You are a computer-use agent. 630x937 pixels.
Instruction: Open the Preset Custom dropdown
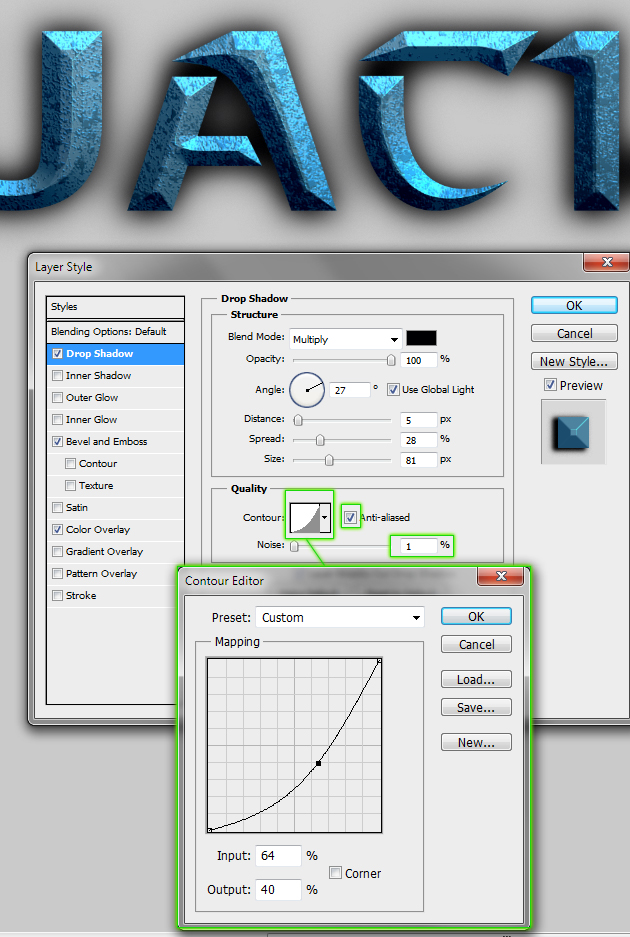415,618
